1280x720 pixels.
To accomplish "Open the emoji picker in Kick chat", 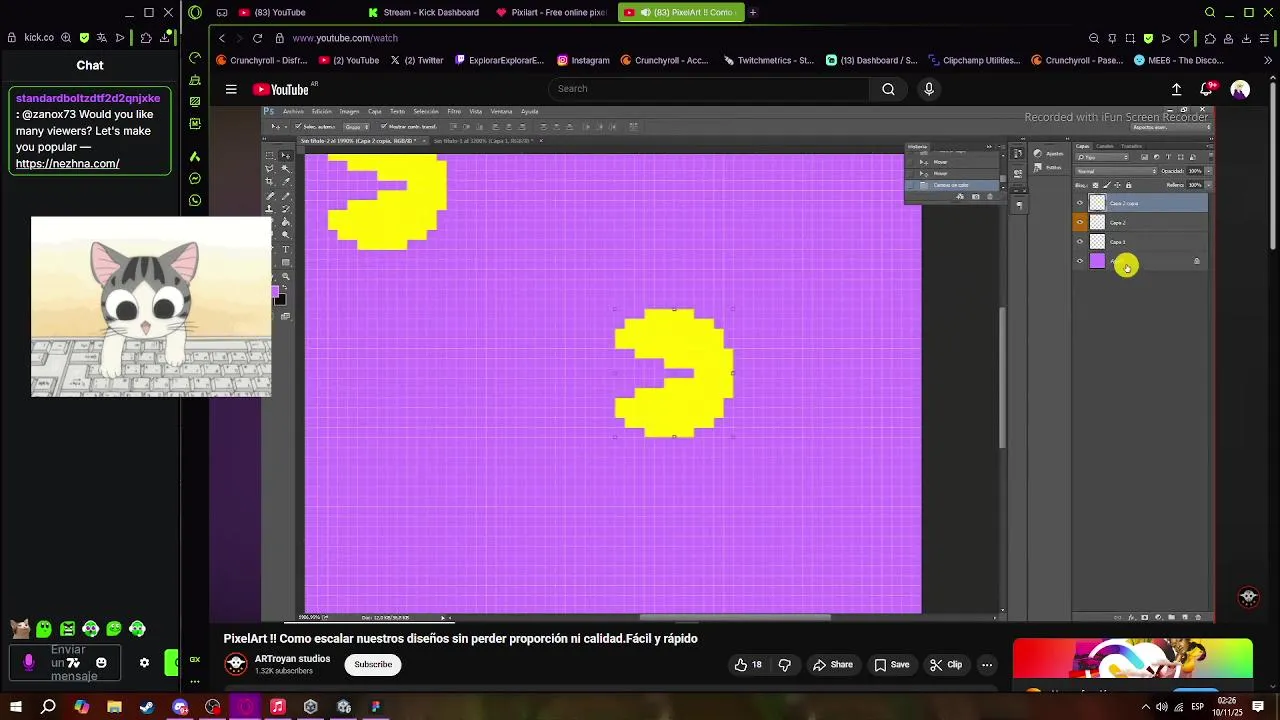I will click(101, 663).
